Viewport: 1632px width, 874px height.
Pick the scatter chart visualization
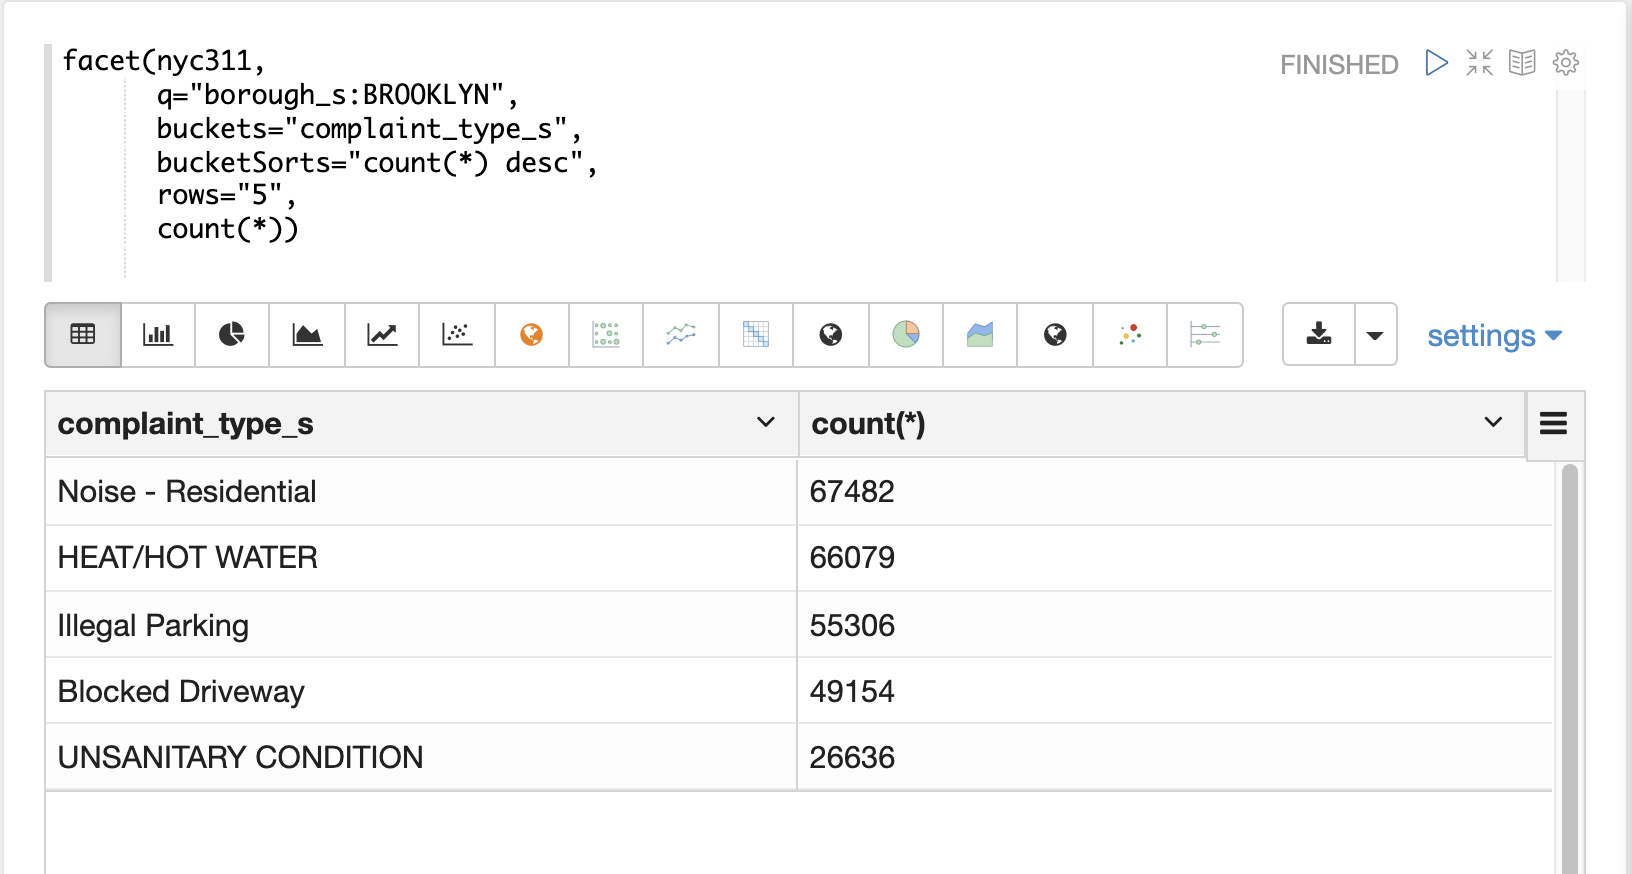457,335
